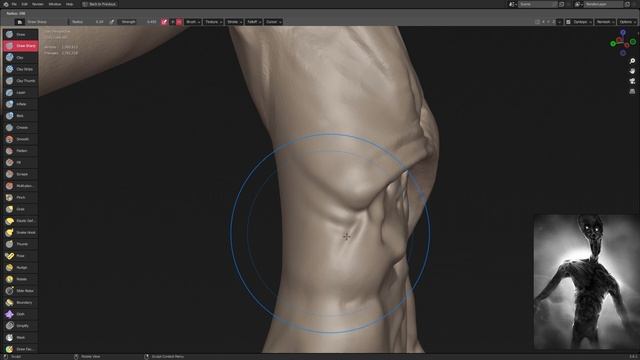Select the Nudge brush
Image resolution: width=640 pixels, height=360 pixels.
[x=20, y=267]
